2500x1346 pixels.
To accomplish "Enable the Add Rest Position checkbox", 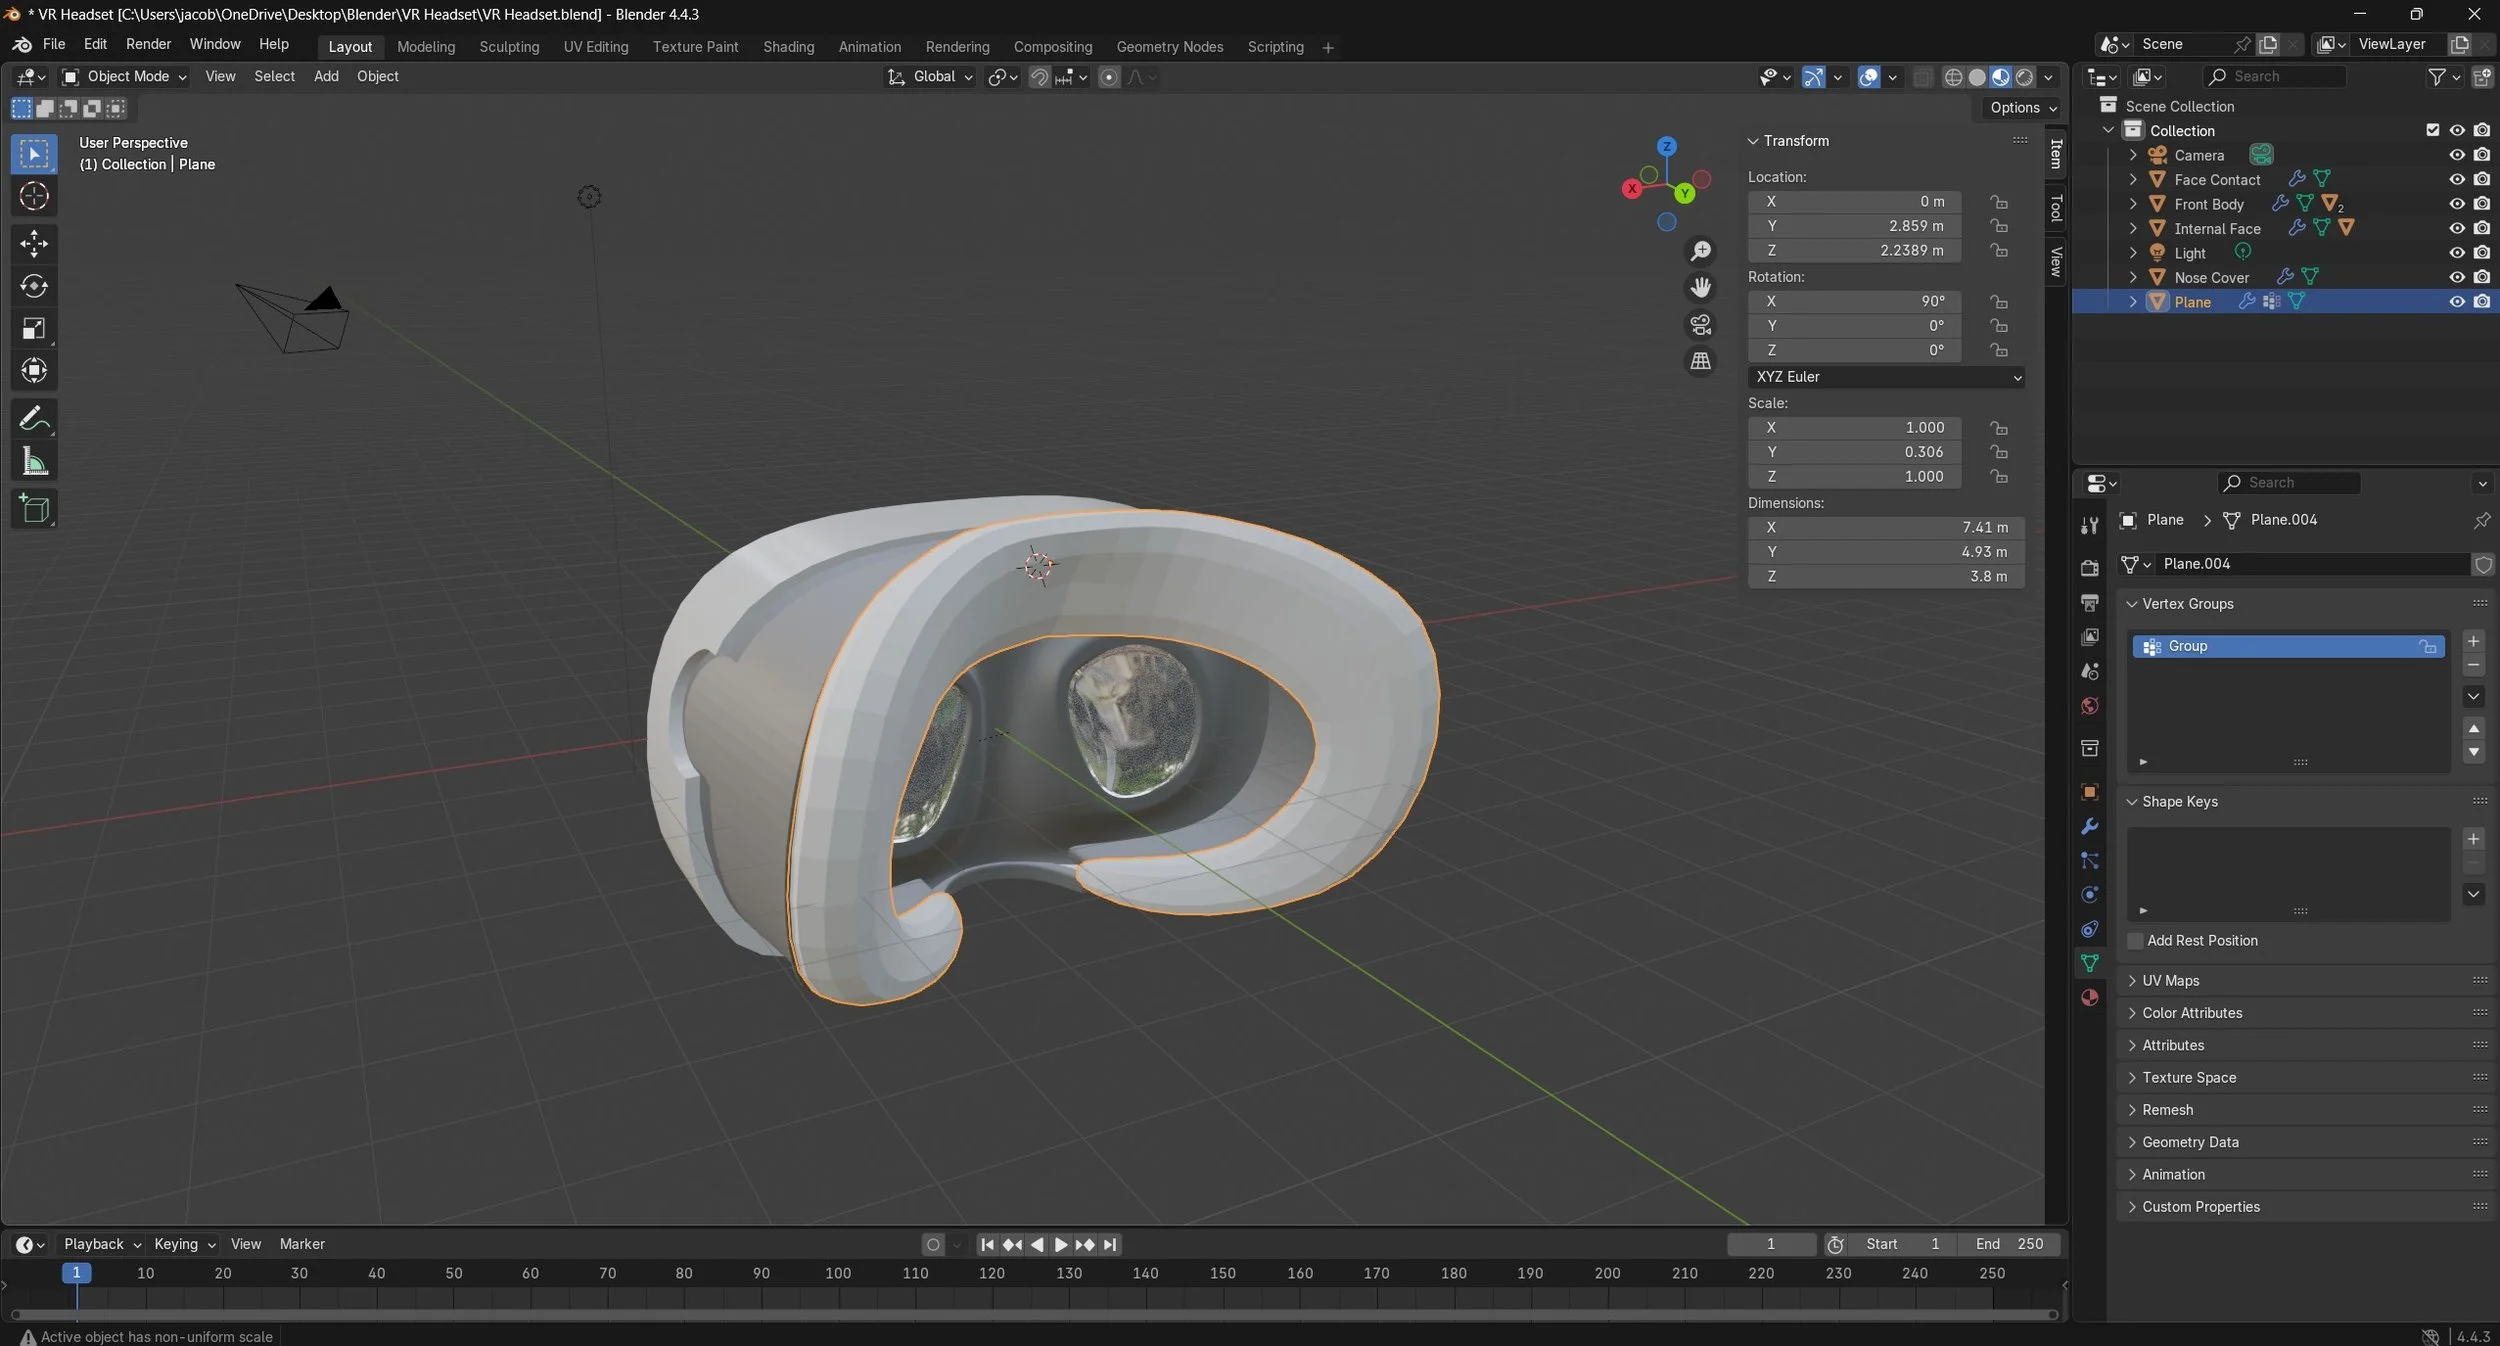I will coord(2135,941).
